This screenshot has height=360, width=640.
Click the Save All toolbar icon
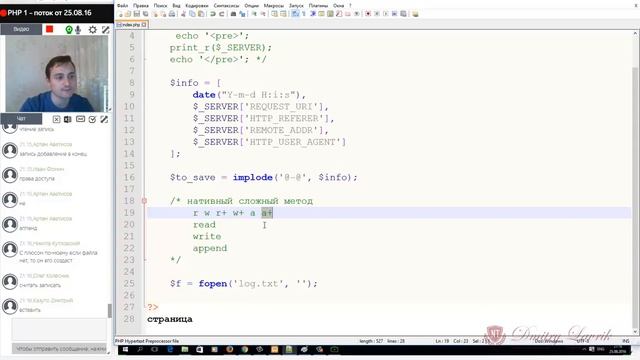145,14
